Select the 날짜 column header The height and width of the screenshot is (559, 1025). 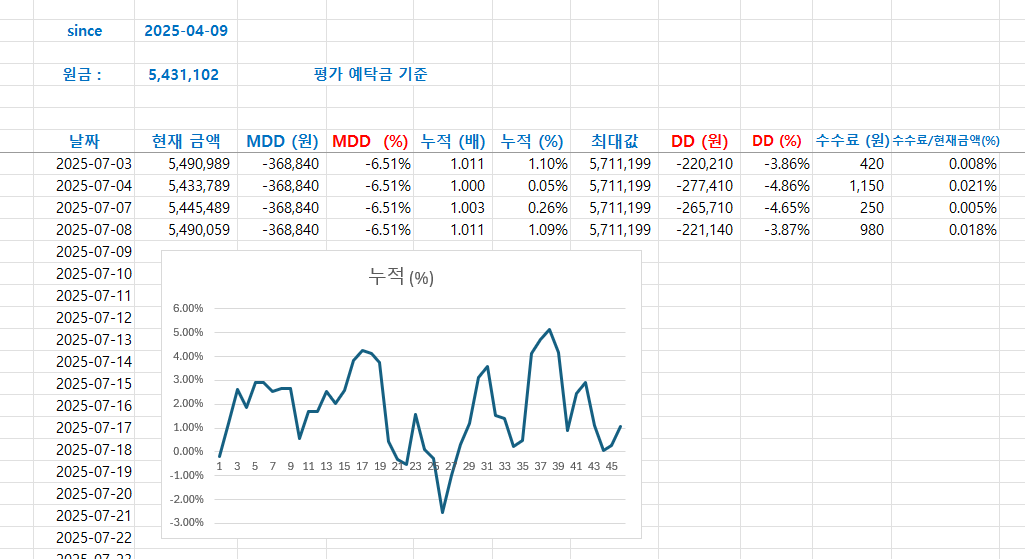pos(84,141)
